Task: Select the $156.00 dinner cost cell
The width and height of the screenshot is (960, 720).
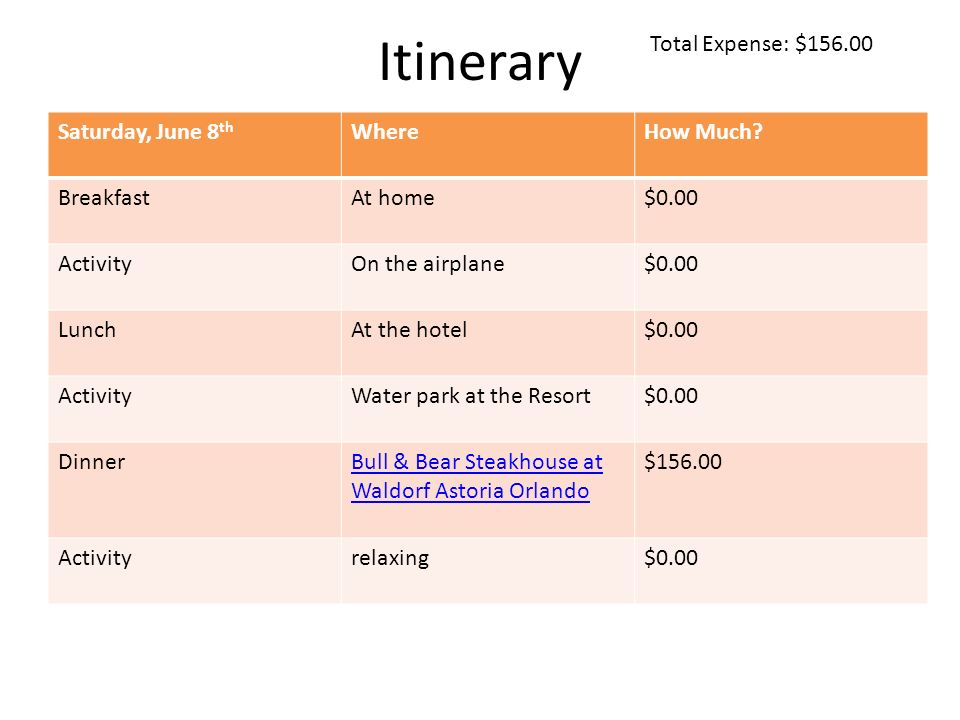Action: [x=781, y=489]
